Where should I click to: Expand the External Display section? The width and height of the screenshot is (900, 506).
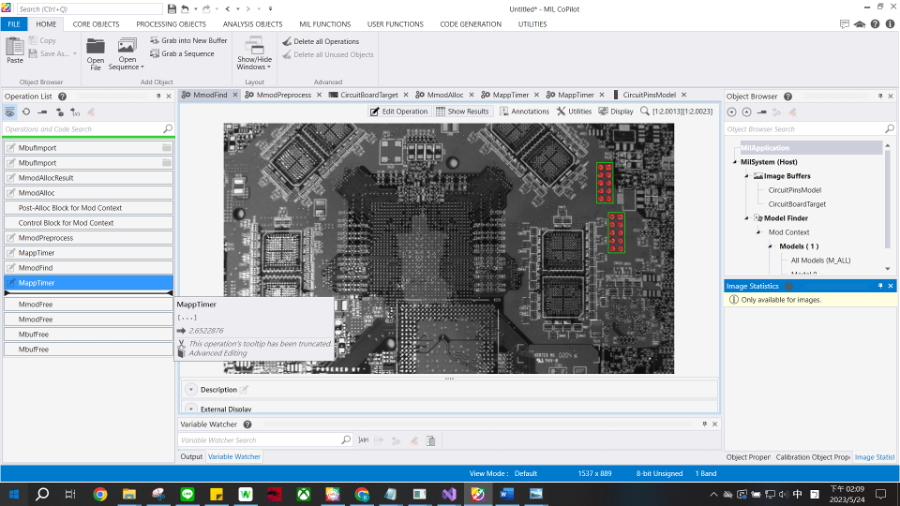[191, 408]
